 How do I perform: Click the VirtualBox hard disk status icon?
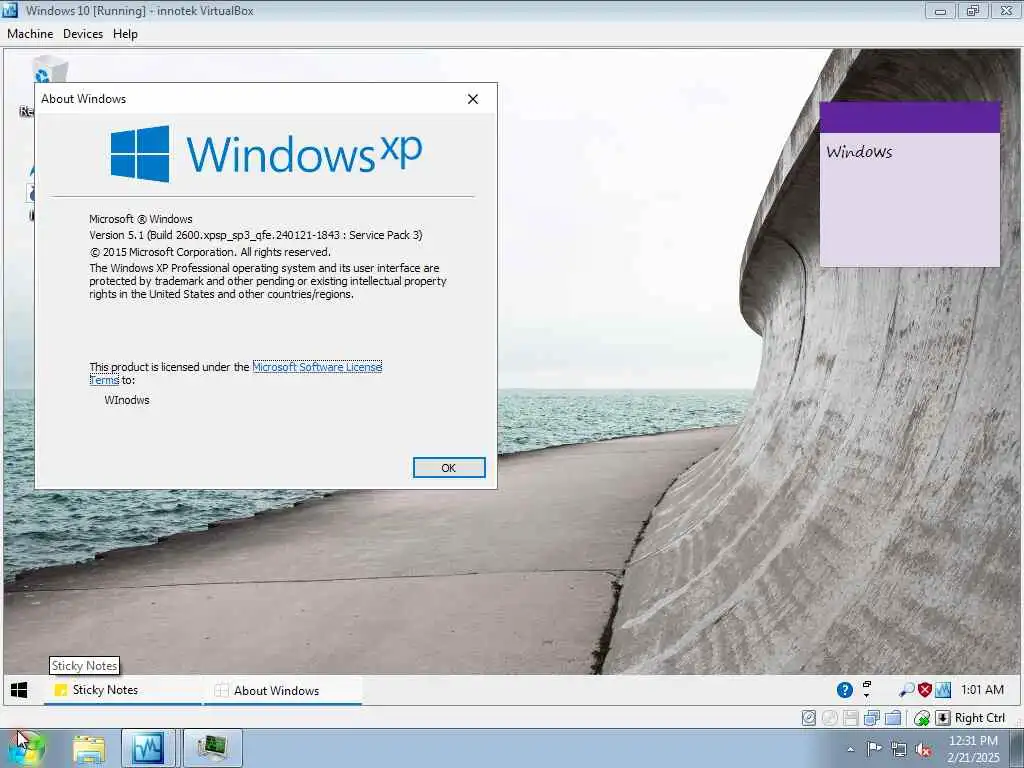point(808,718)
